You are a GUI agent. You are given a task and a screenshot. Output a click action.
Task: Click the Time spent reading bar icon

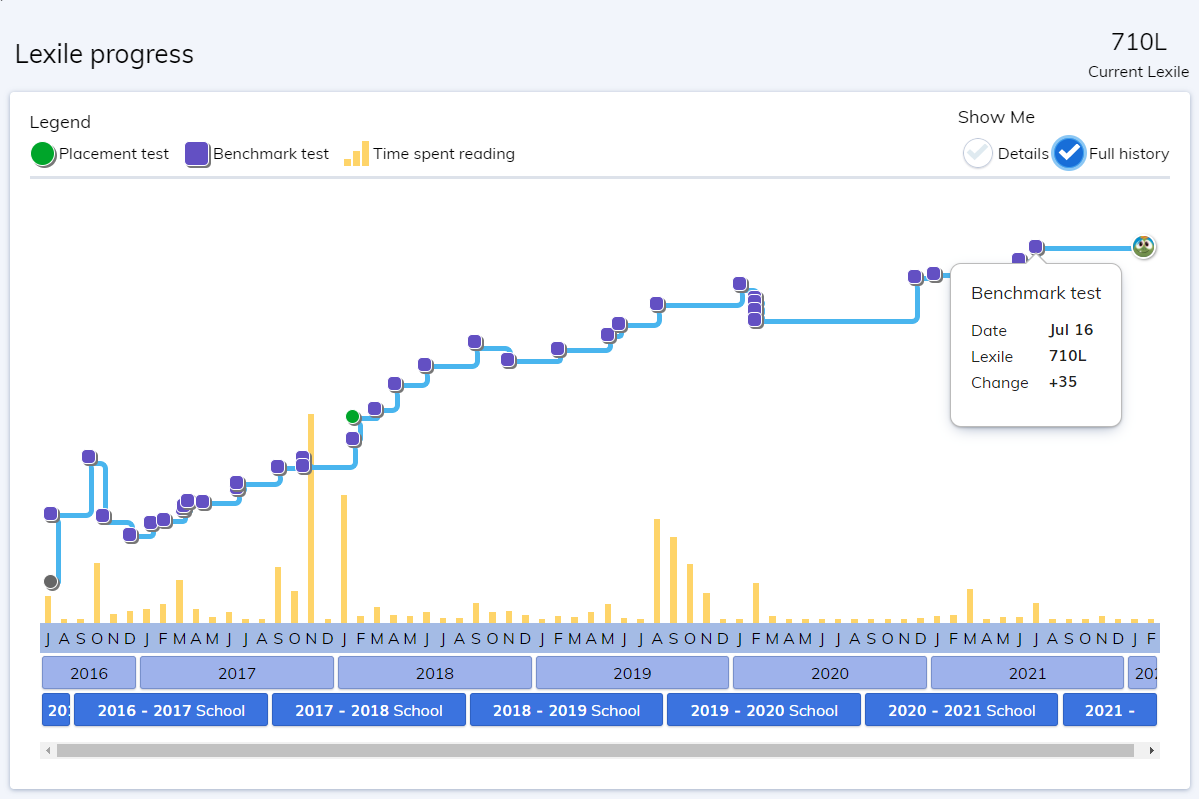[357, 154]
